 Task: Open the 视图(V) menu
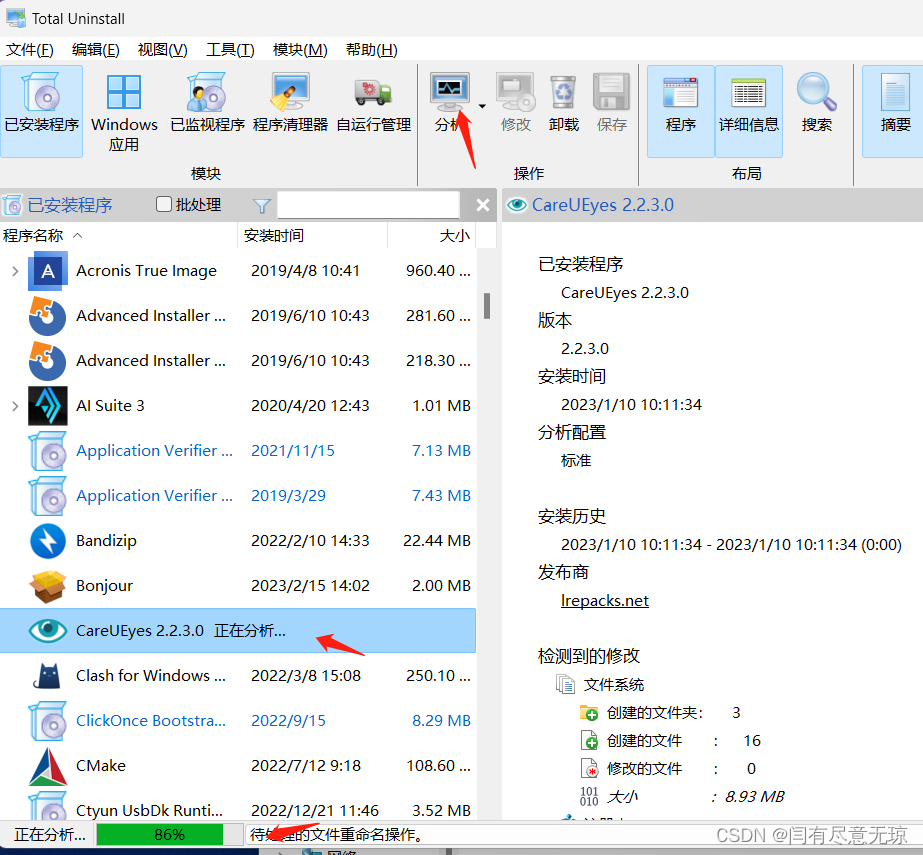162,49
